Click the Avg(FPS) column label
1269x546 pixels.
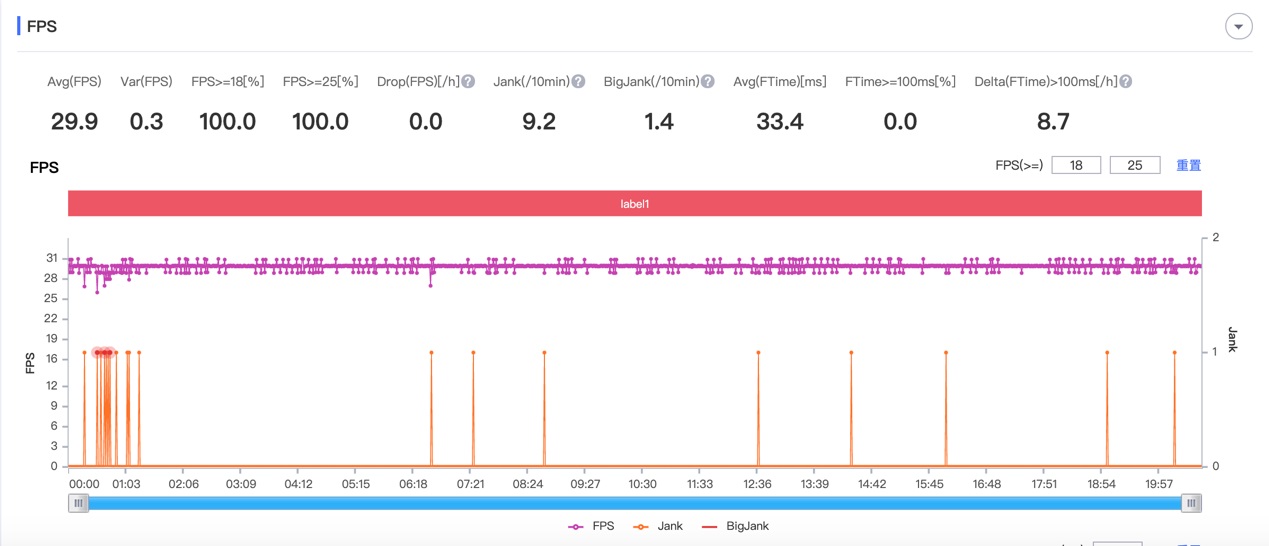(x=74, y=82)
